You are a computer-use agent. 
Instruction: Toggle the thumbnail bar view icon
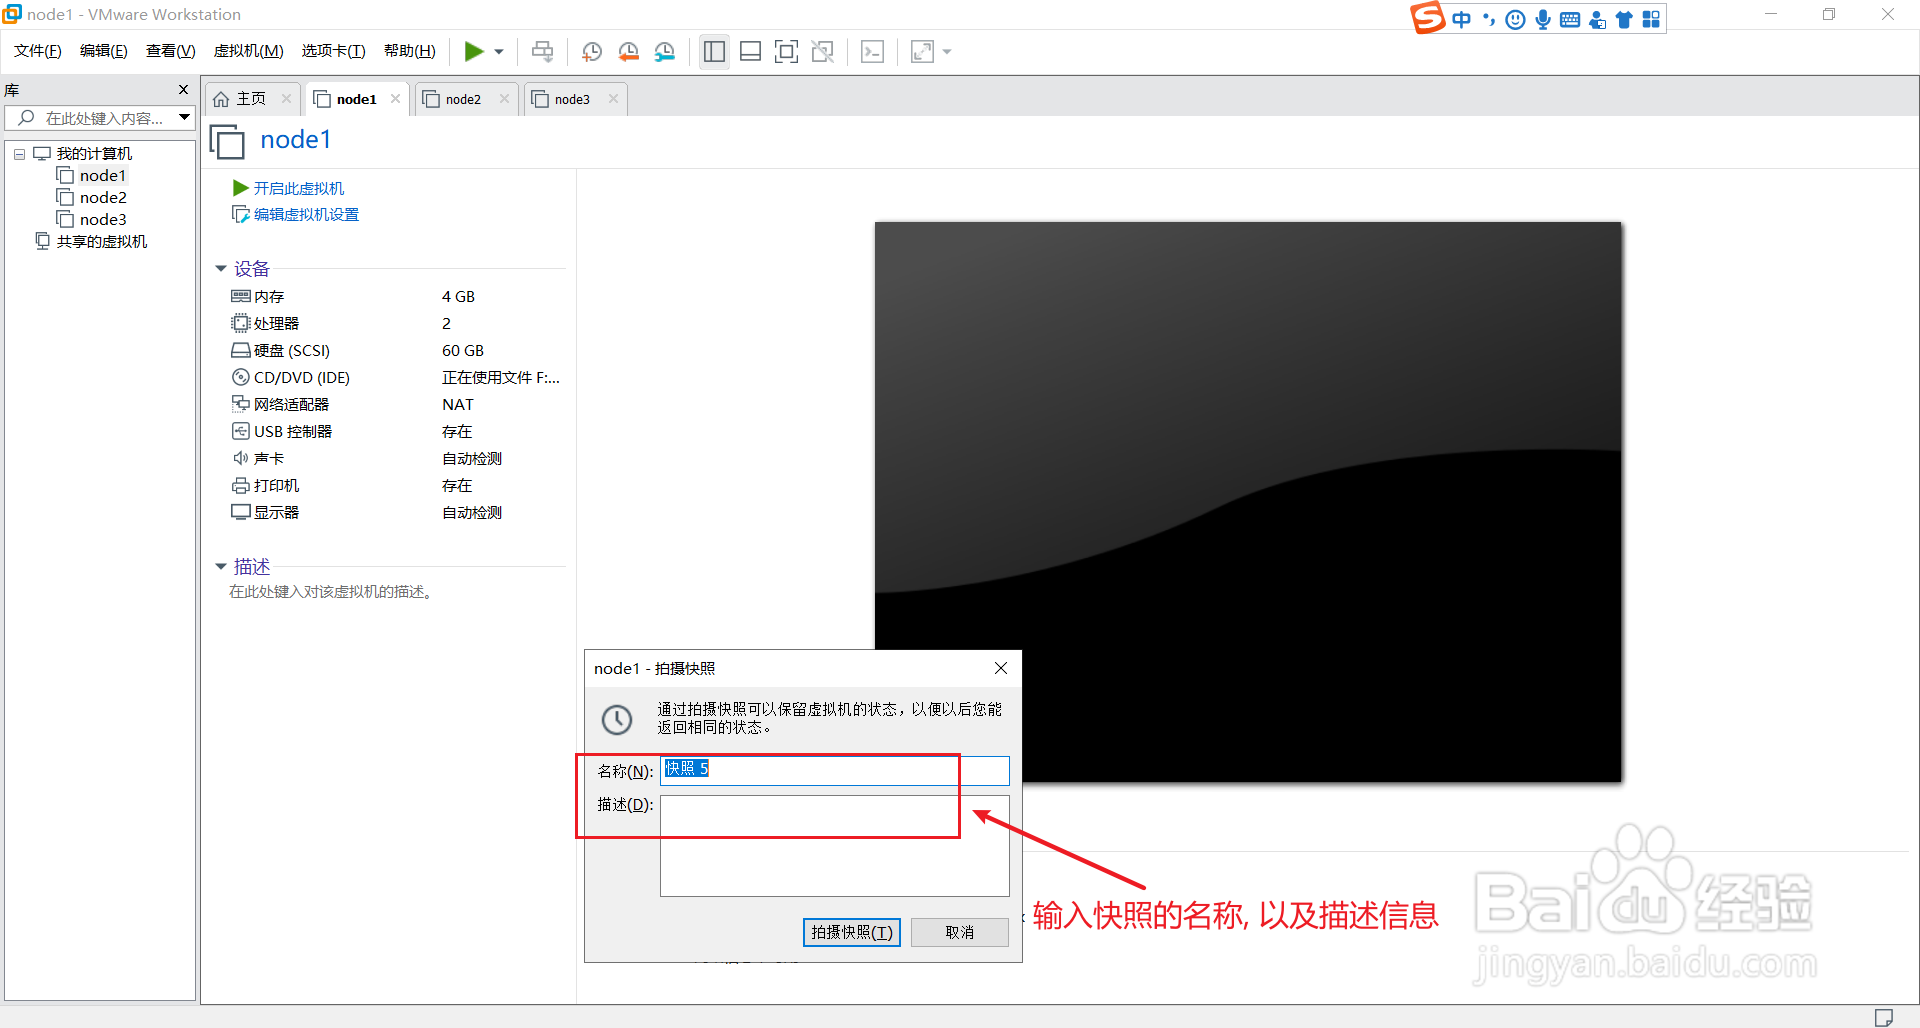pyautogui.click(x=750, y=51)
